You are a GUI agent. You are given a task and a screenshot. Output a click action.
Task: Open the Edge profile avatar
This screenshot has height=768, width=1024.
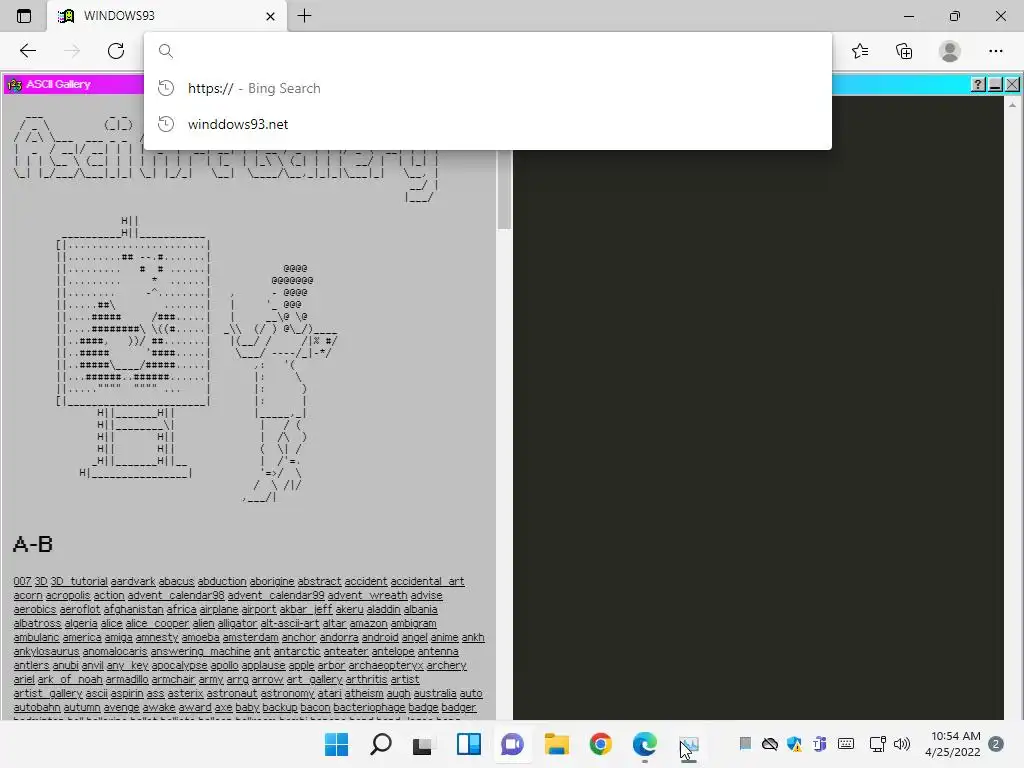point(950,51)
